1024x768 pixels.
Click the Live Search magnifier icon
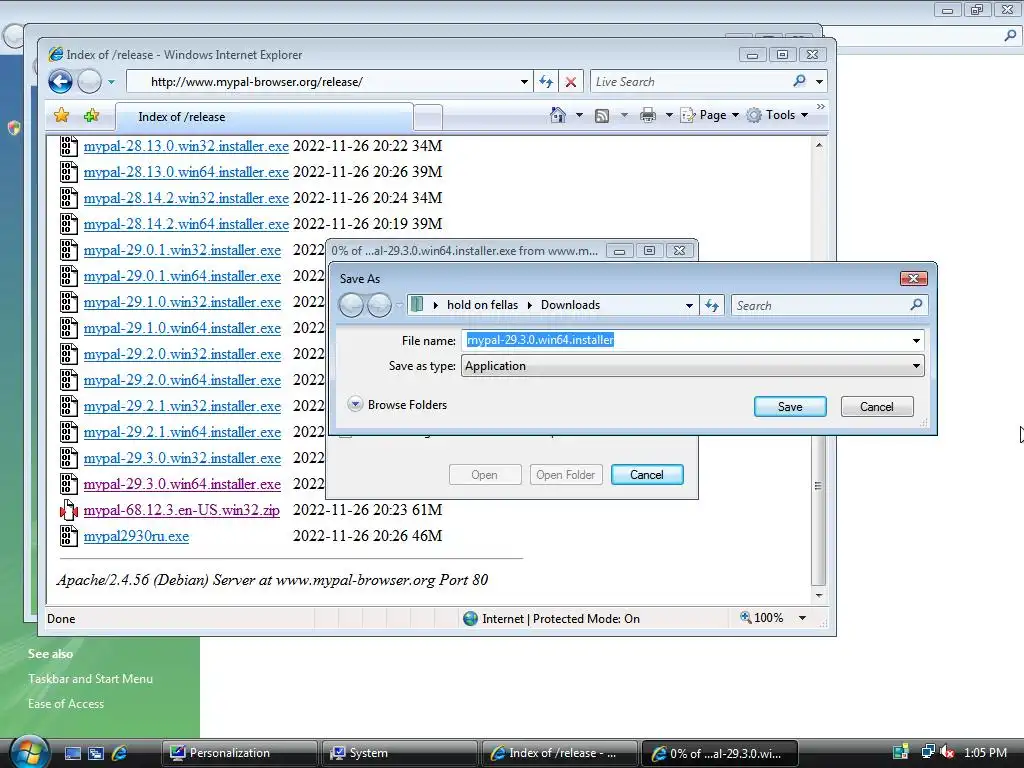[799, 81]
